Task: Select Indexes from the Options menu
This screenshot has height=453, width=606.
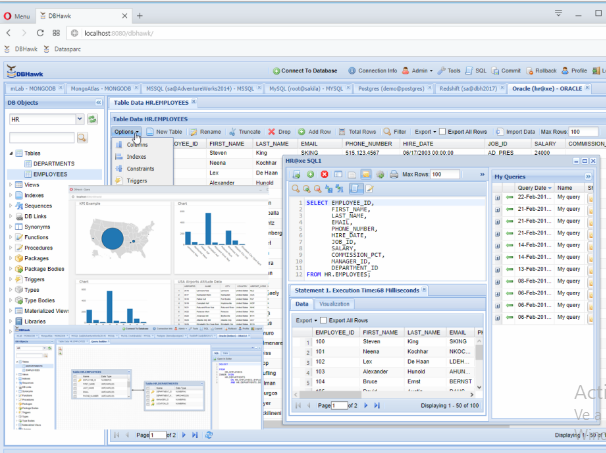Action: point(136,156)
